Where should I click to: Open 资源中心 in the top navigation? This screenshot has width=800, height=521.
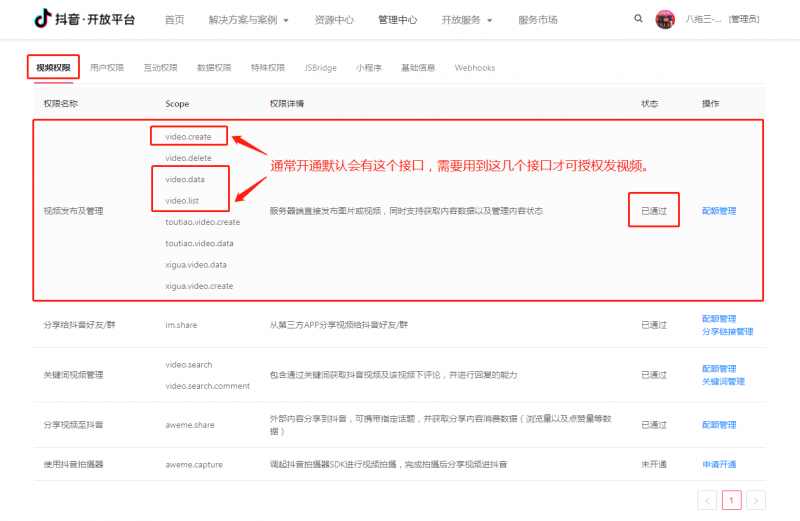332,20
